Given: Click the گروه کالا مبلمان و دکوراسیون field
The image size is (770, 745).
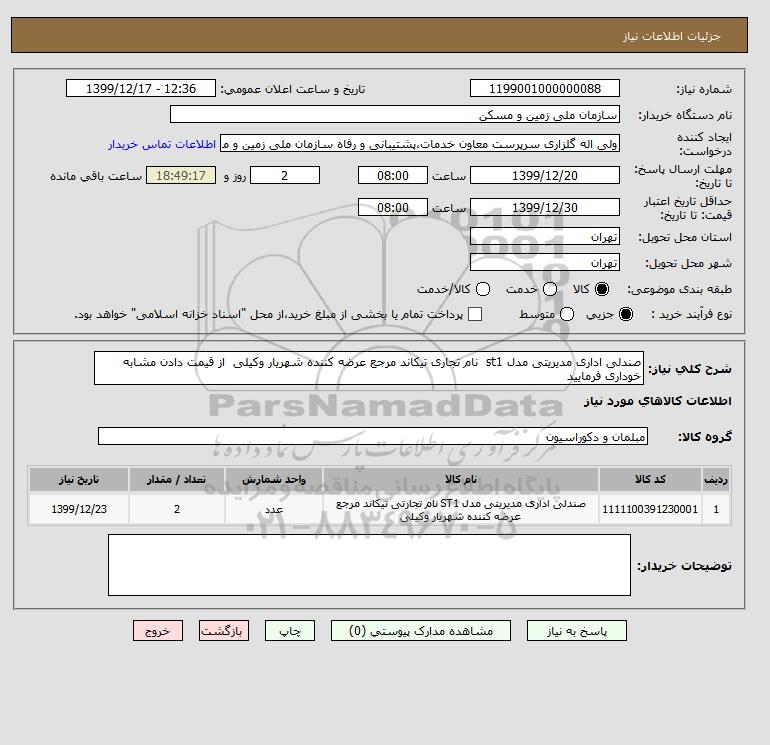Looking at the screenshot, I should click(373, 436).
